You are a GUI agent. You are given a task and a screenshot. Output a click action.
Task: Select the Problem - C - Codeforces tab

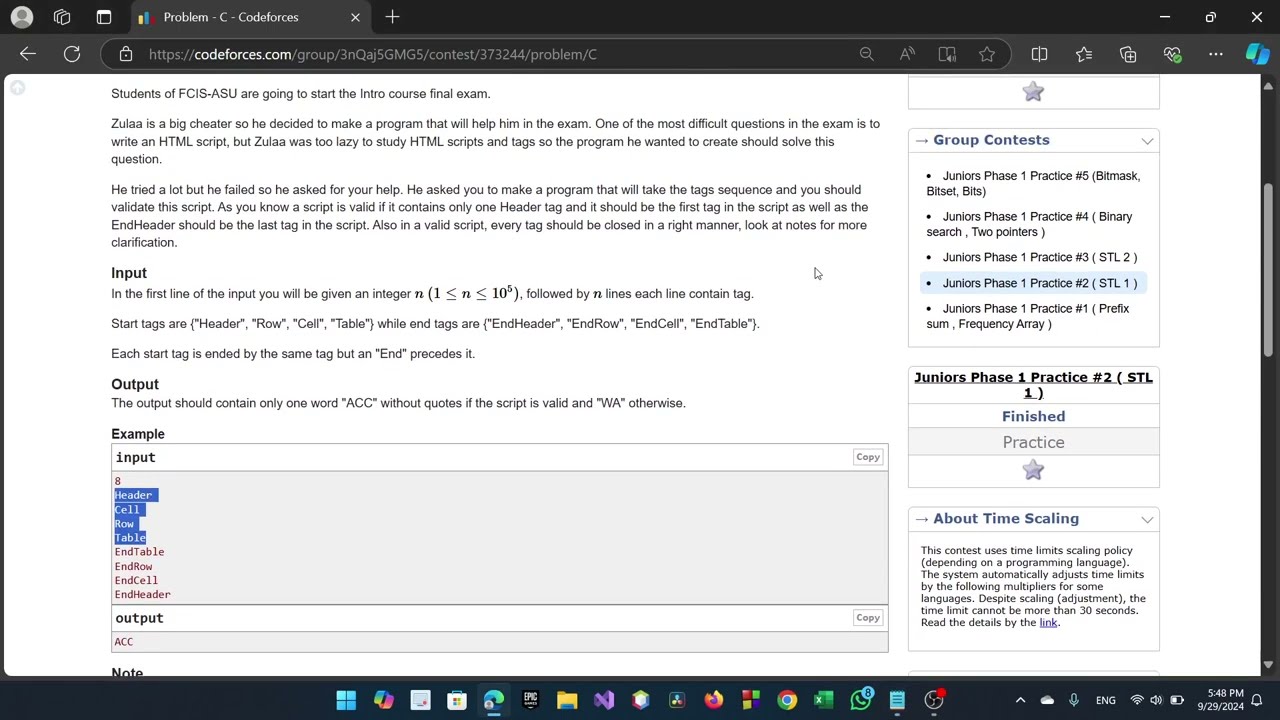click(x=249, y=17)
